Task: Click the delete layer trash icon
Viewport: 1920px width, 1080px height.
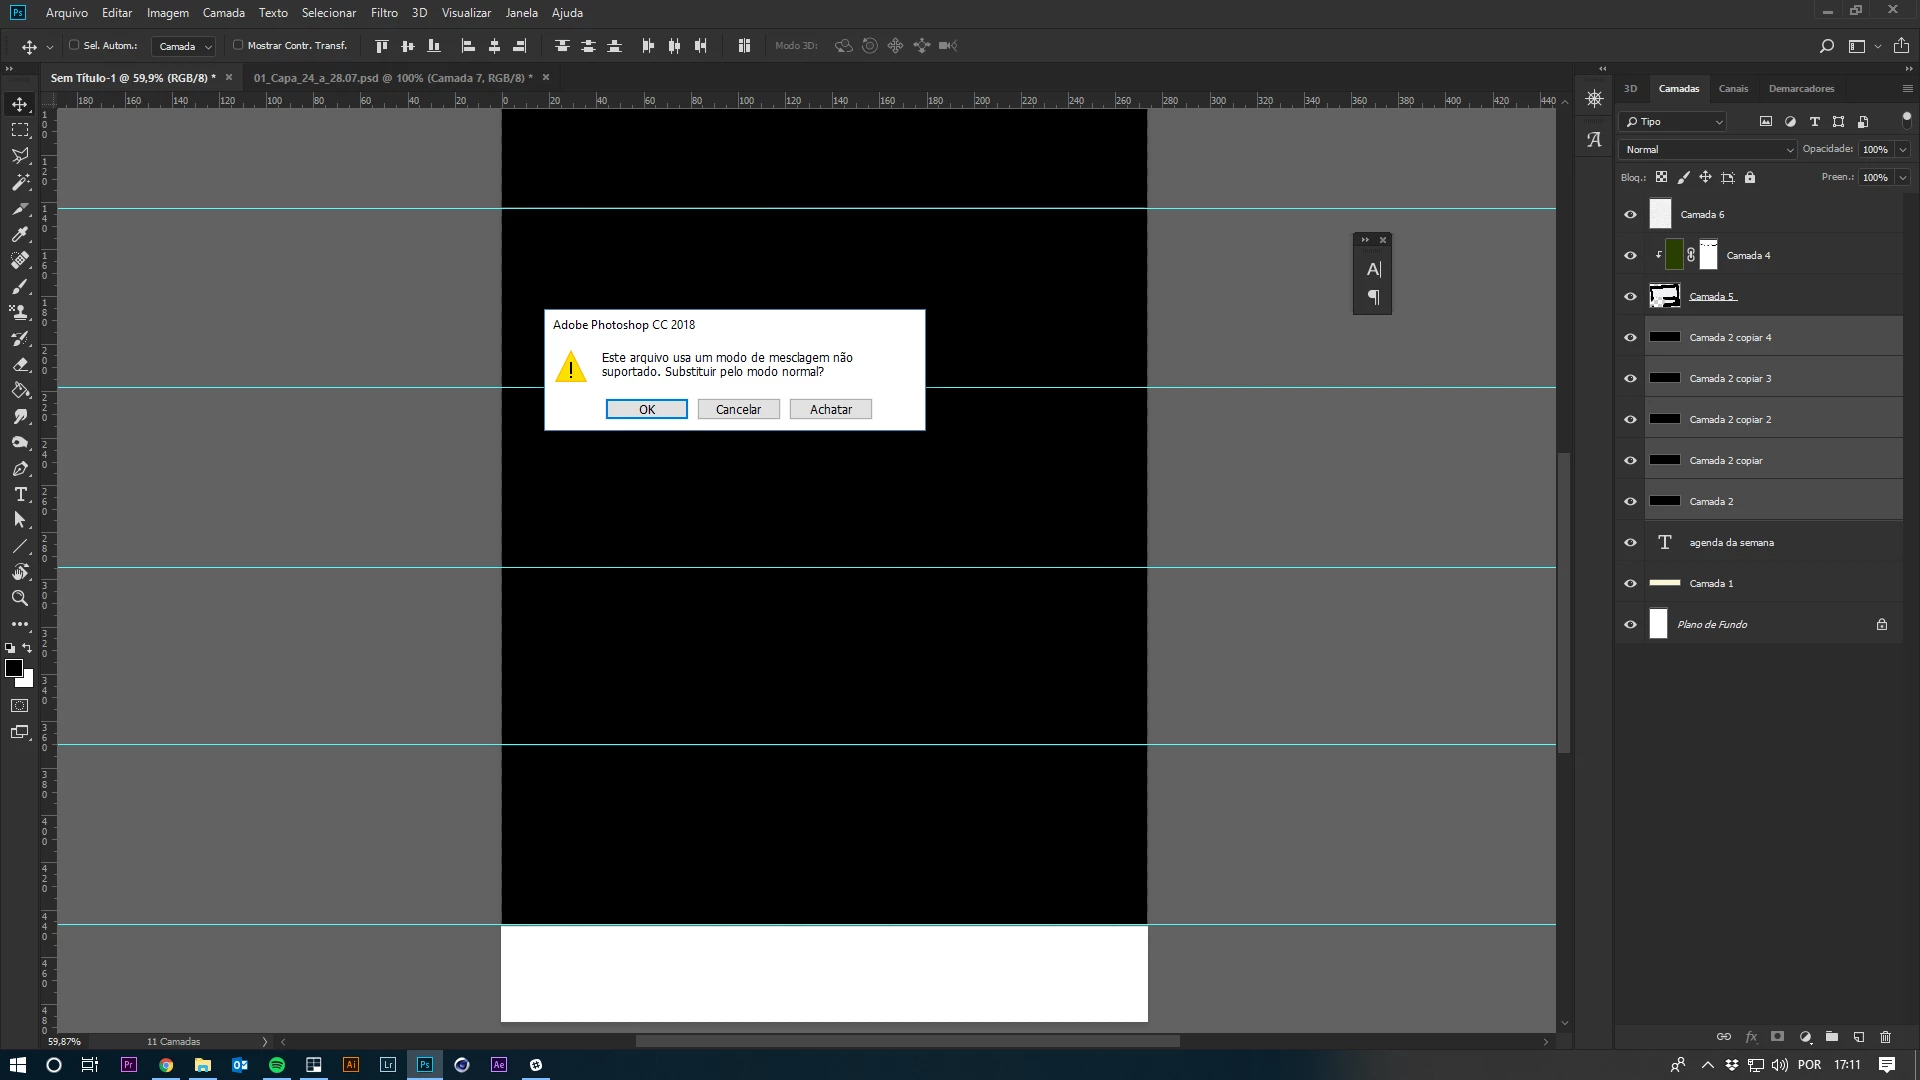Action: point(1886,1037)
